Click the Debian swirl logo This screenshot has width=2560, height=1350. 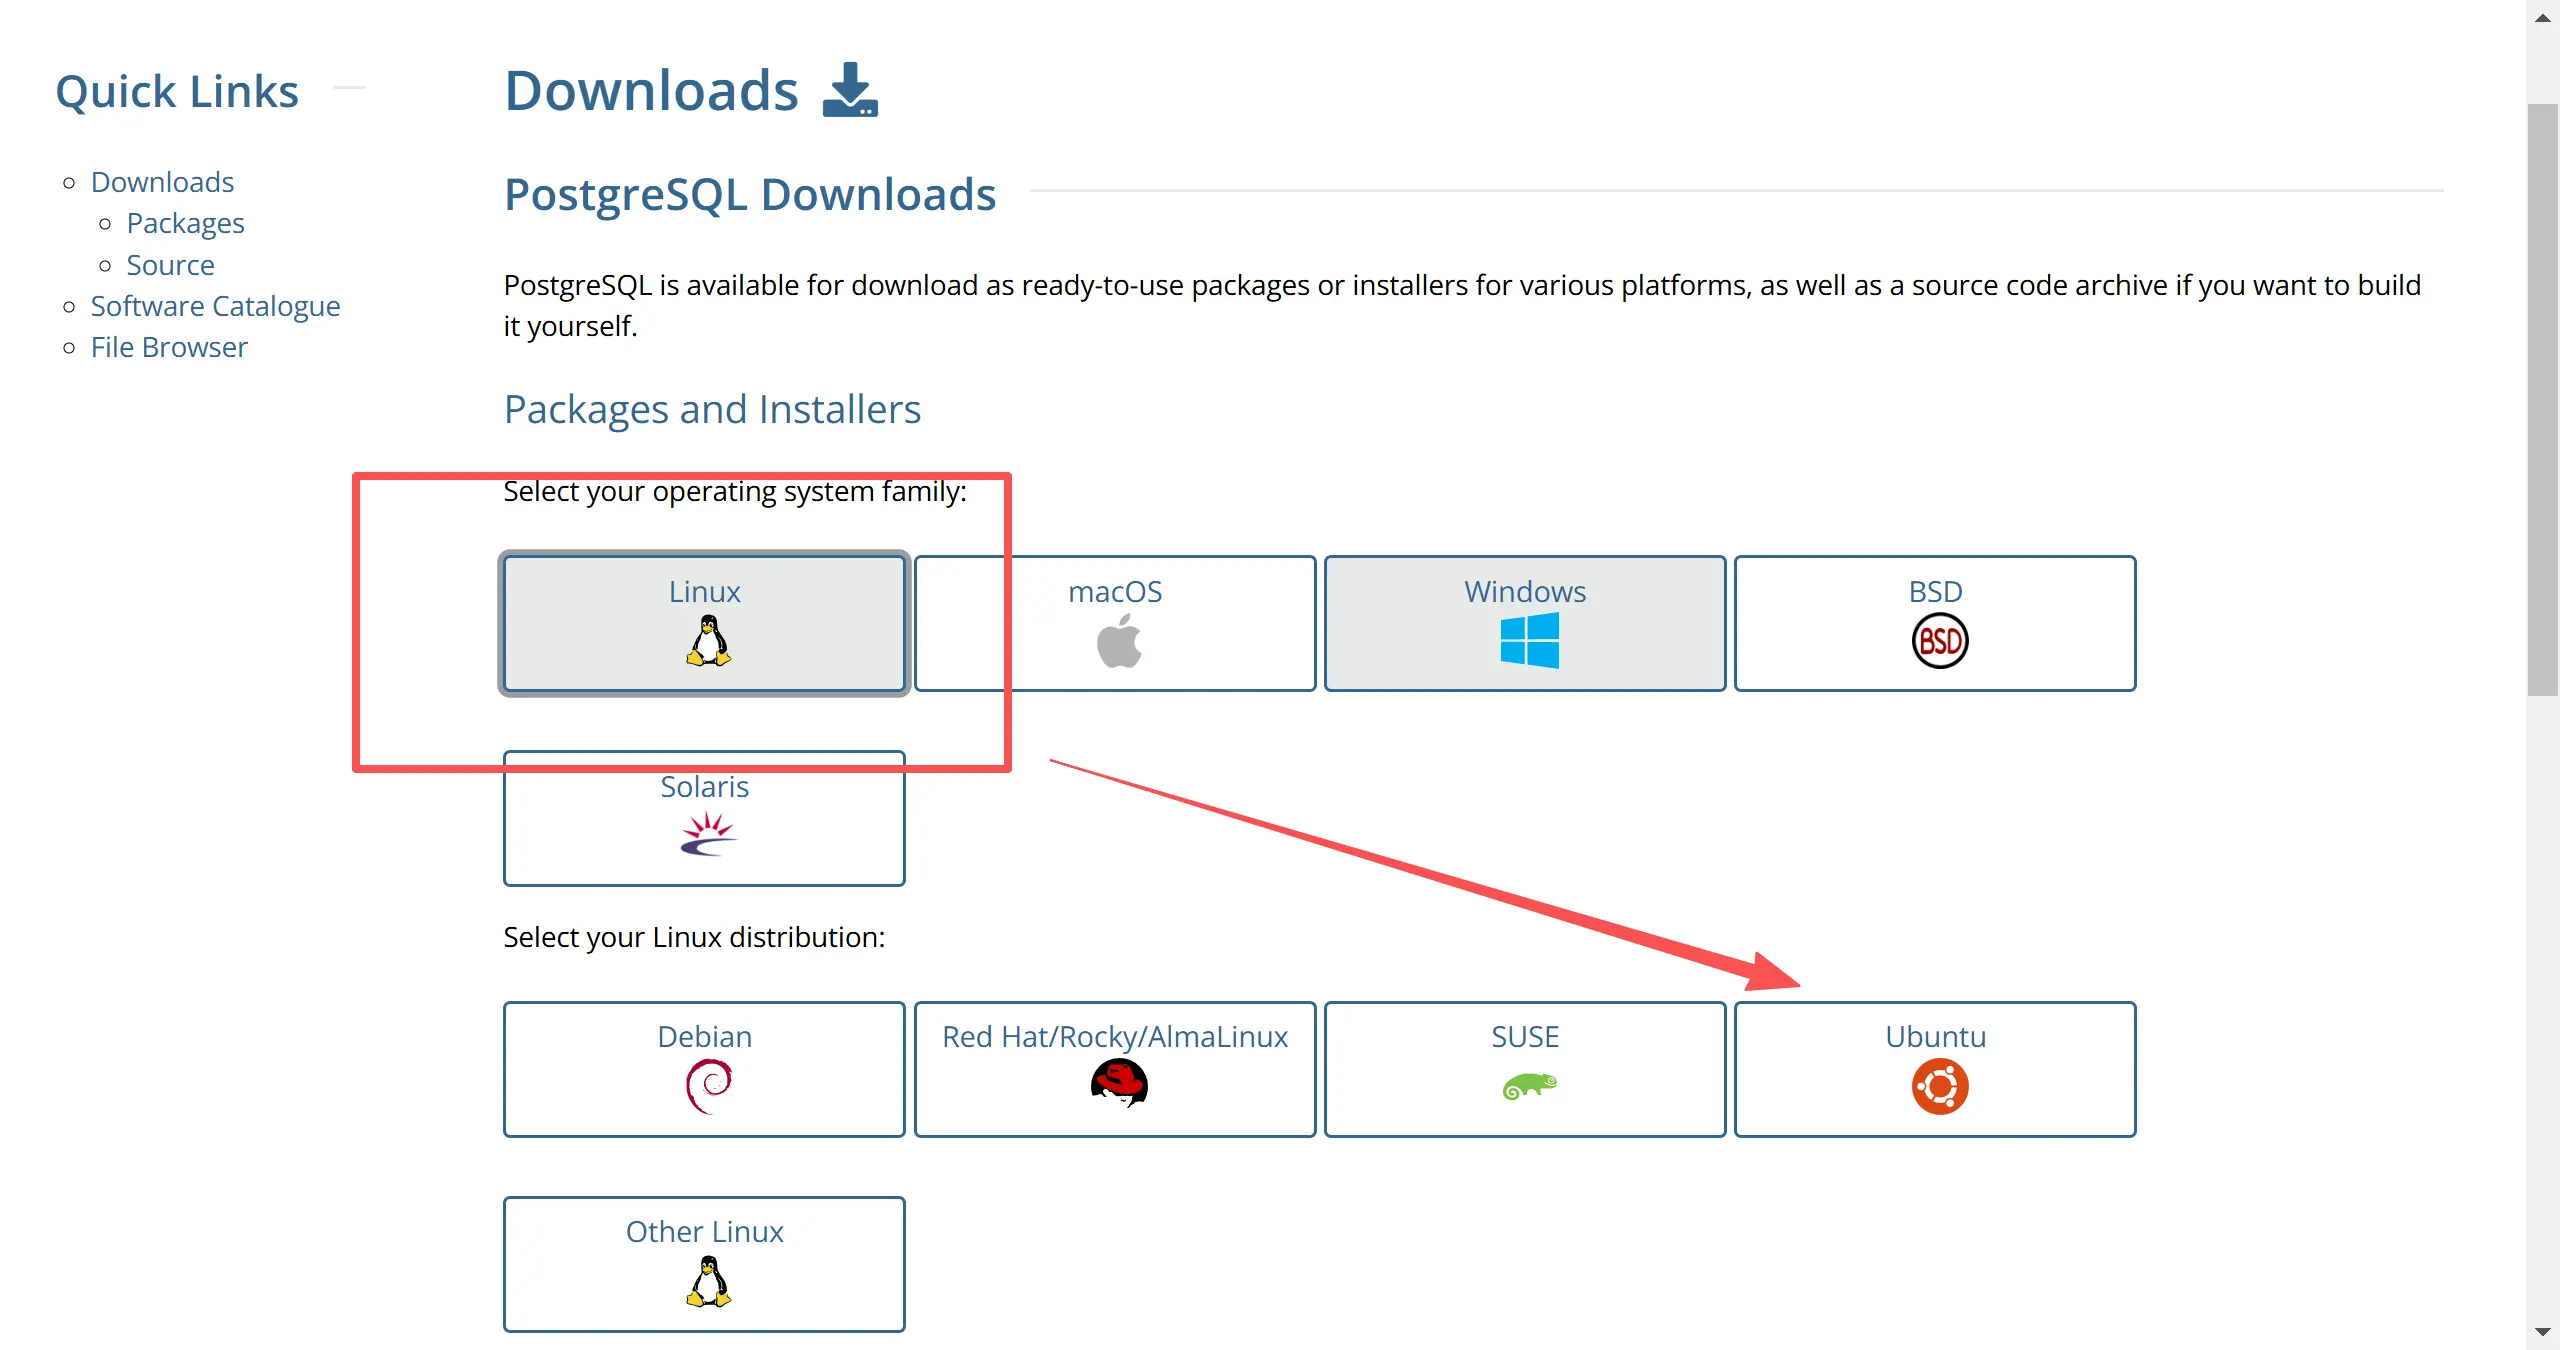pos(708,1086)
